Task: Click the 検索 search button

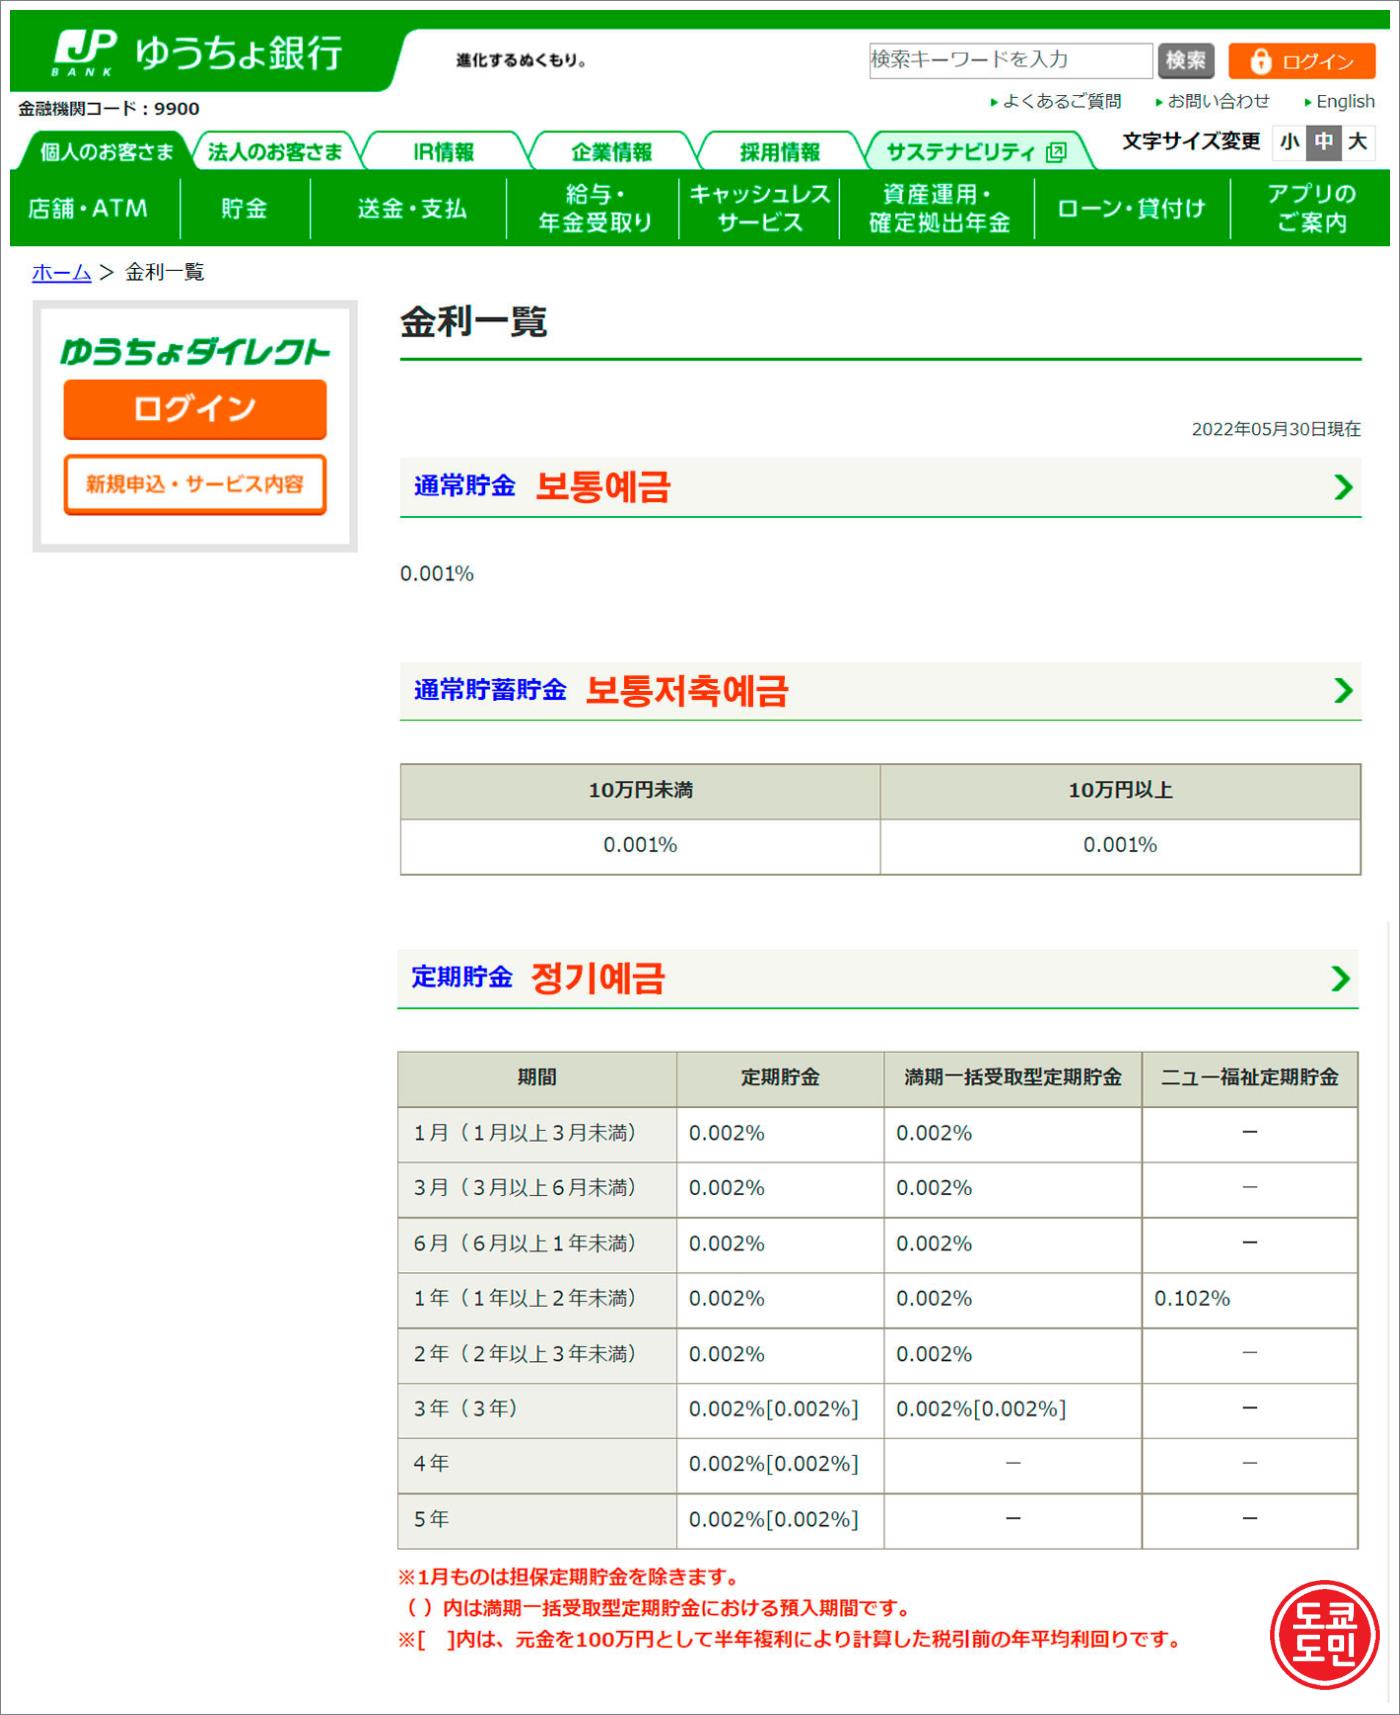Action: point(1186,60)
